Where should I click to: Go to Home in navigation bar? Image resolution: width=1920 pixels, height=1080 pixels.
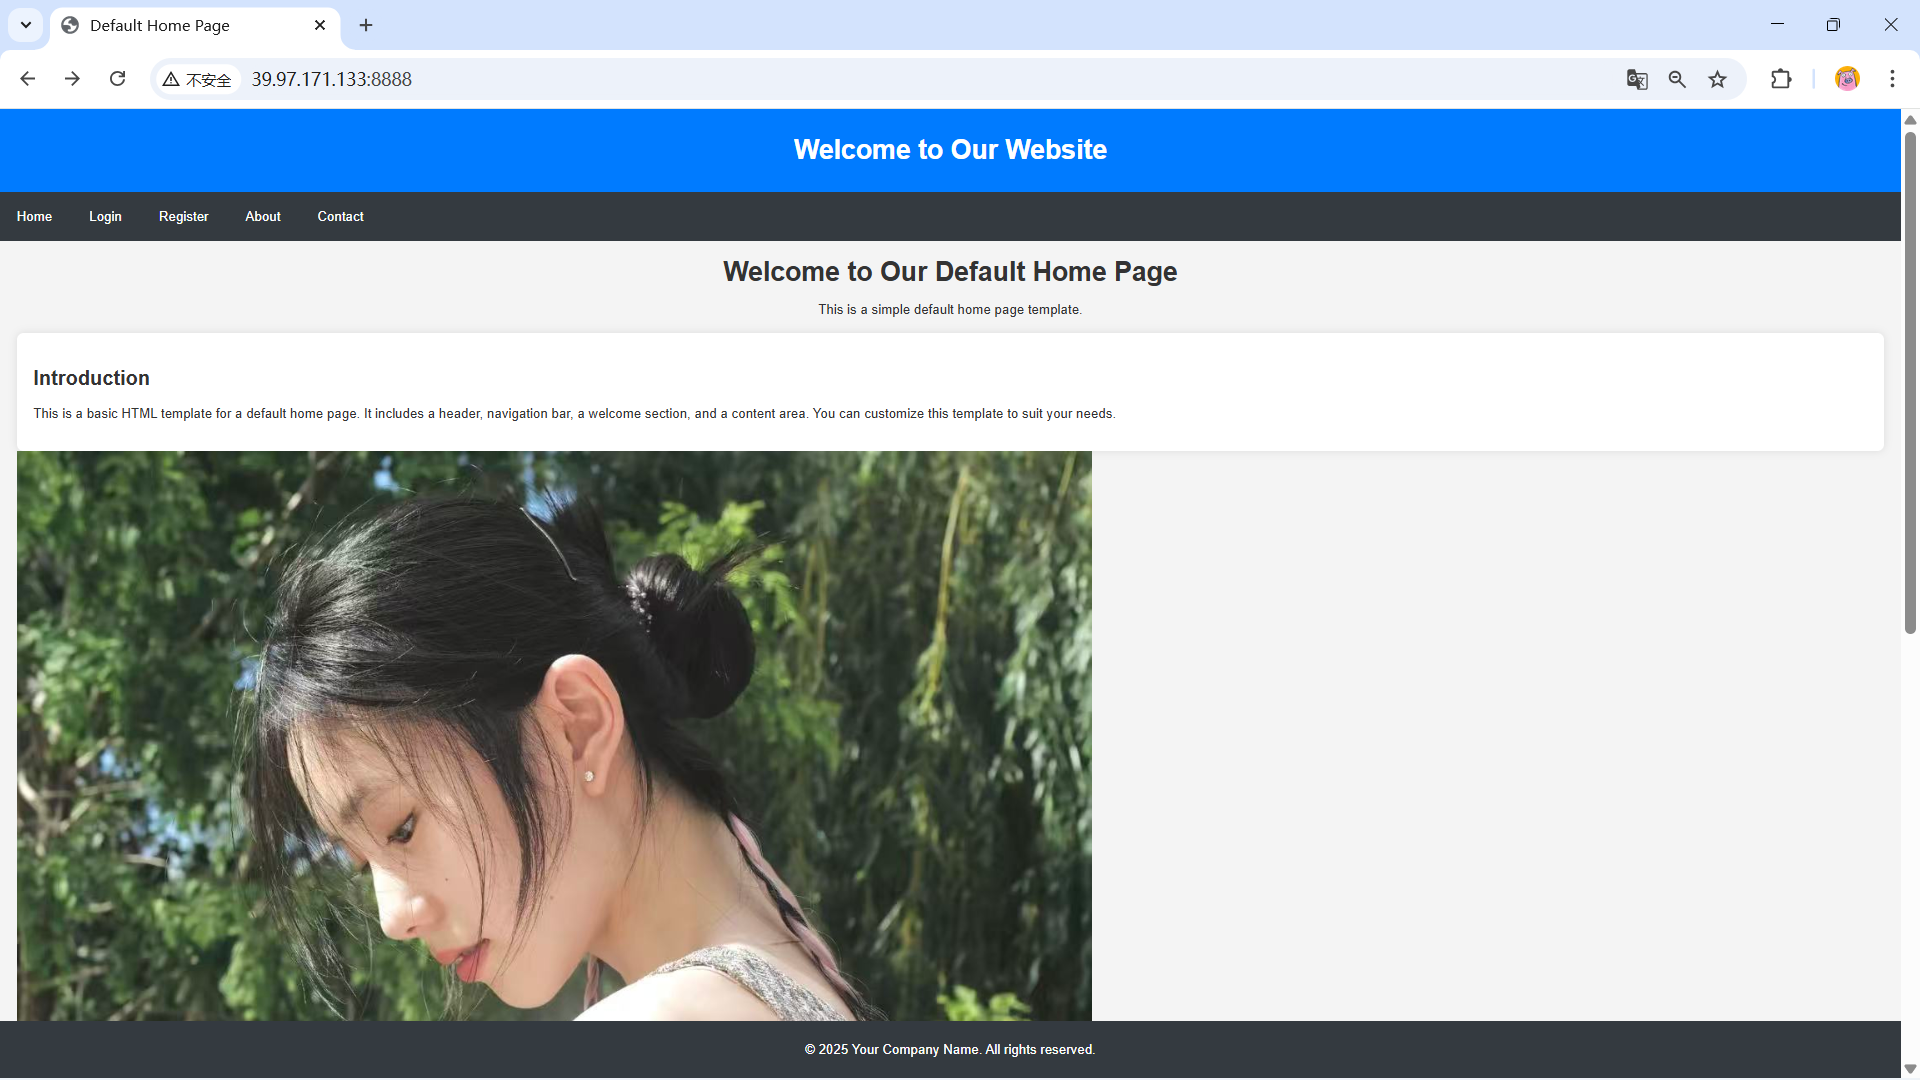[34, 216]
